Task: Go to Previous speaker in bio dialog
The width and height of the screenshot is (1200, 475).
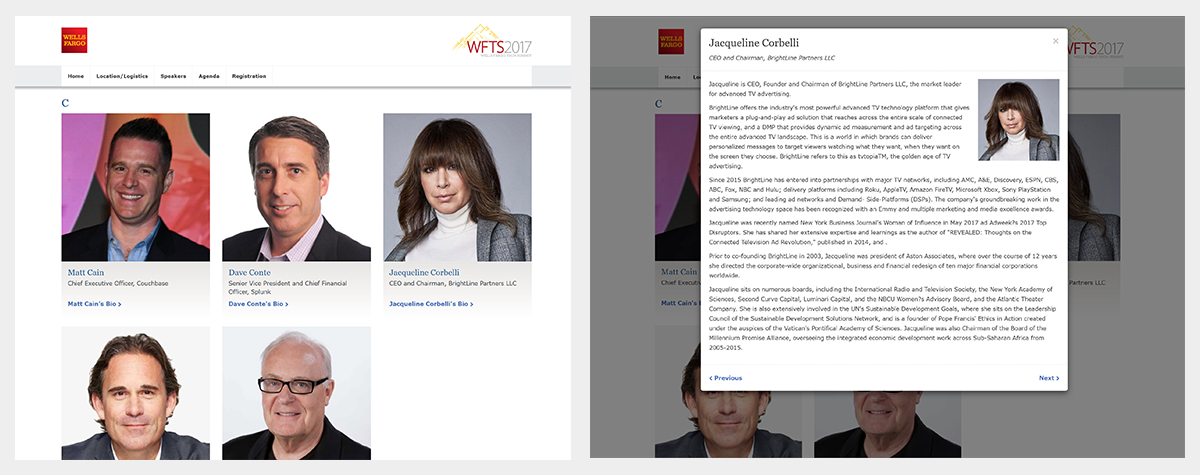Action: [x=726, y=378]
